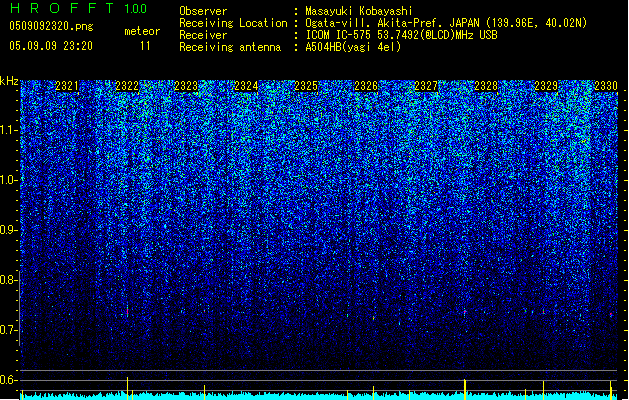Click time marker 2329
Image resolution: width=629 pixels, height=400 pixels.
[546, 86]
